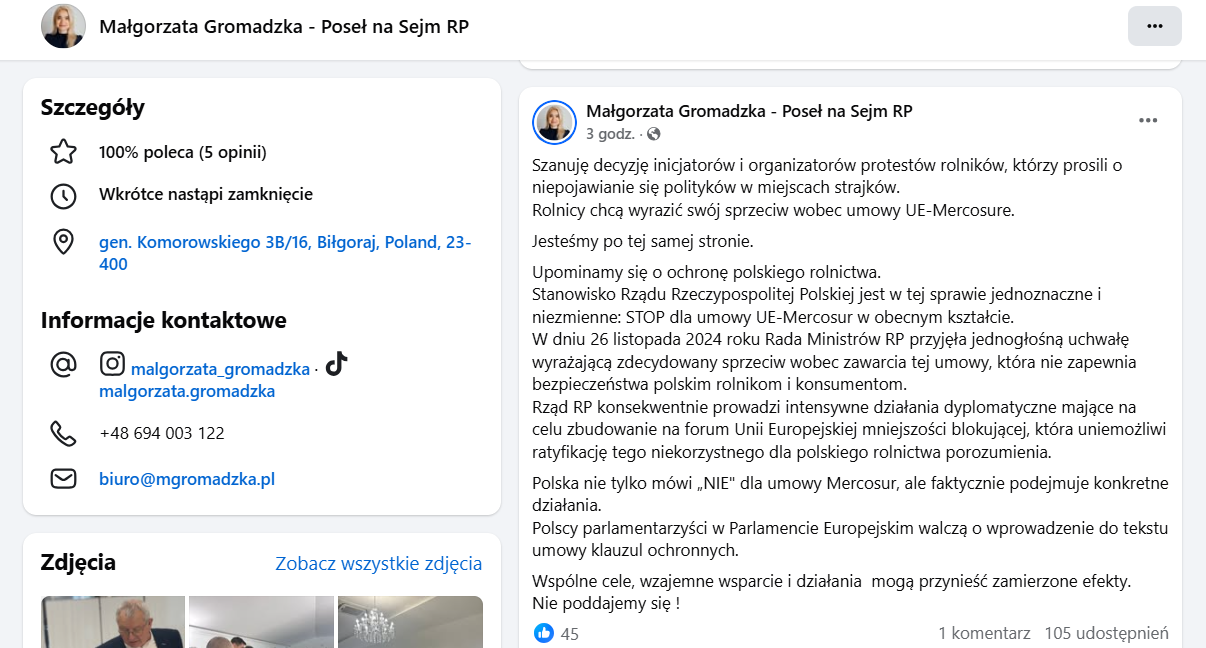Click Zobacz wszystkie zdjęcia link
The height and width of the screenshot is (648, 1206).
378,563
